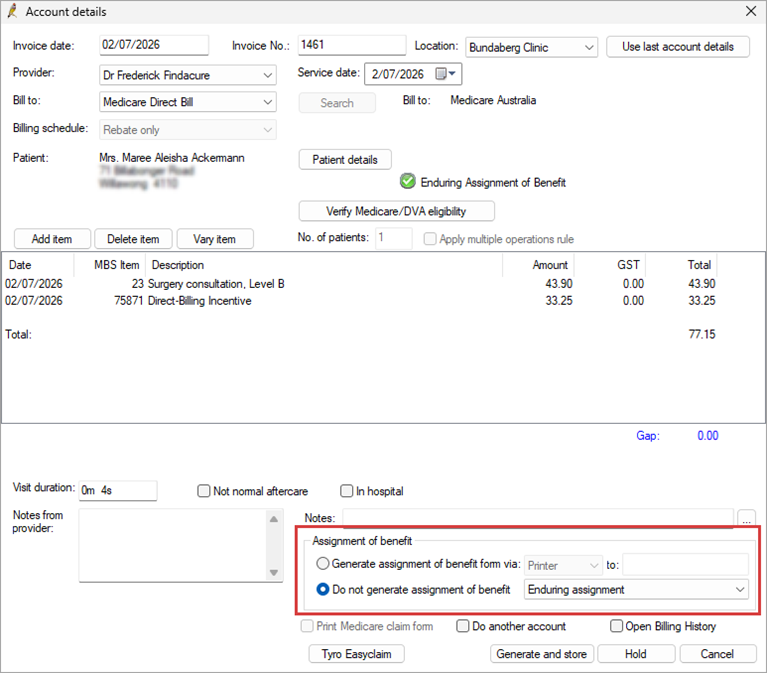Select Do not generate assignment of benefit

322,589
